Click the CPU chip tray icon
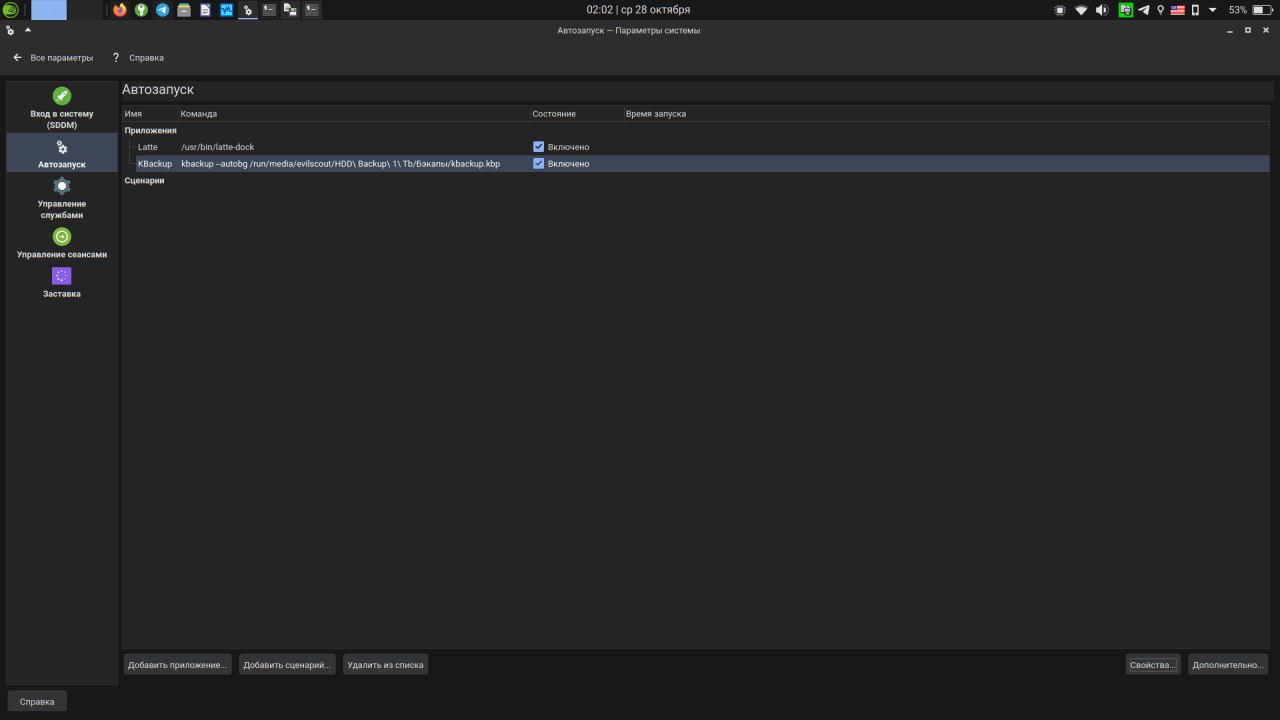The image size is (1280, 720). tap(1061, 10)
